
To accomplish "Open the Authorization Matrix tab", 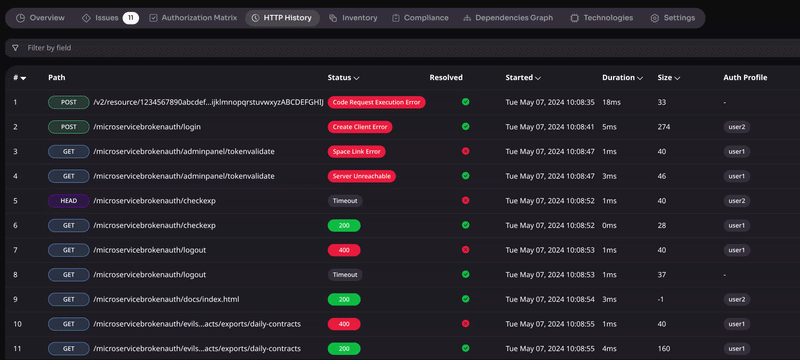I will point(193,18).
